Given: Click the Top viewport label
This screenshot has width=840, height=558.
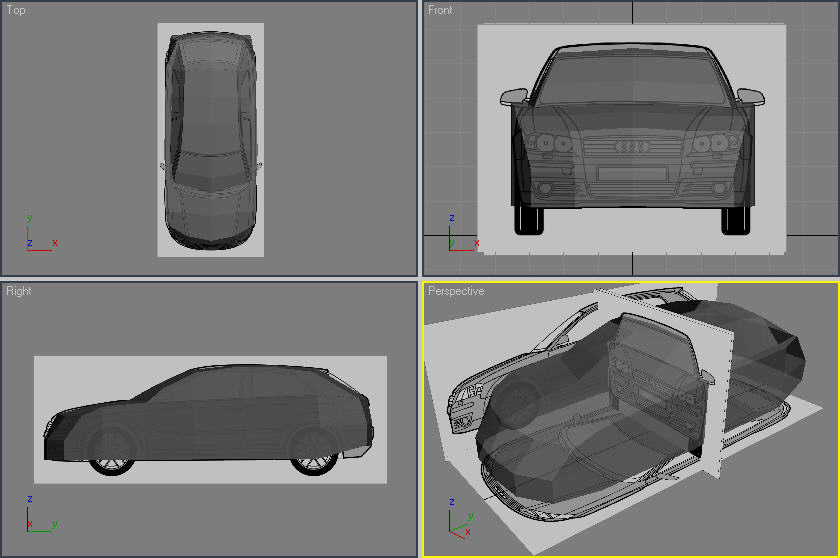Looking at the screenshot, I should click(x=16, y=10).
